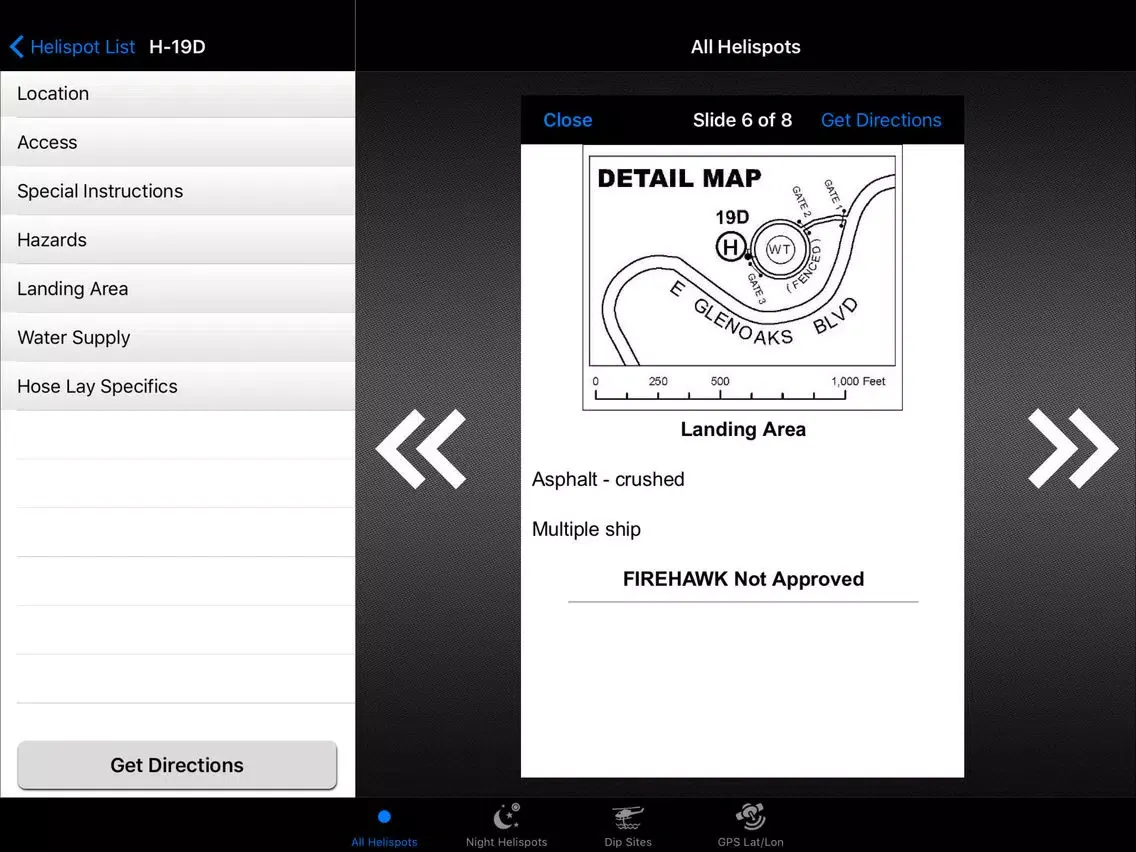Click the 'FIREHAWK Not Approved' text
Screen dimensions: 1136x852
tap(743, 579)
